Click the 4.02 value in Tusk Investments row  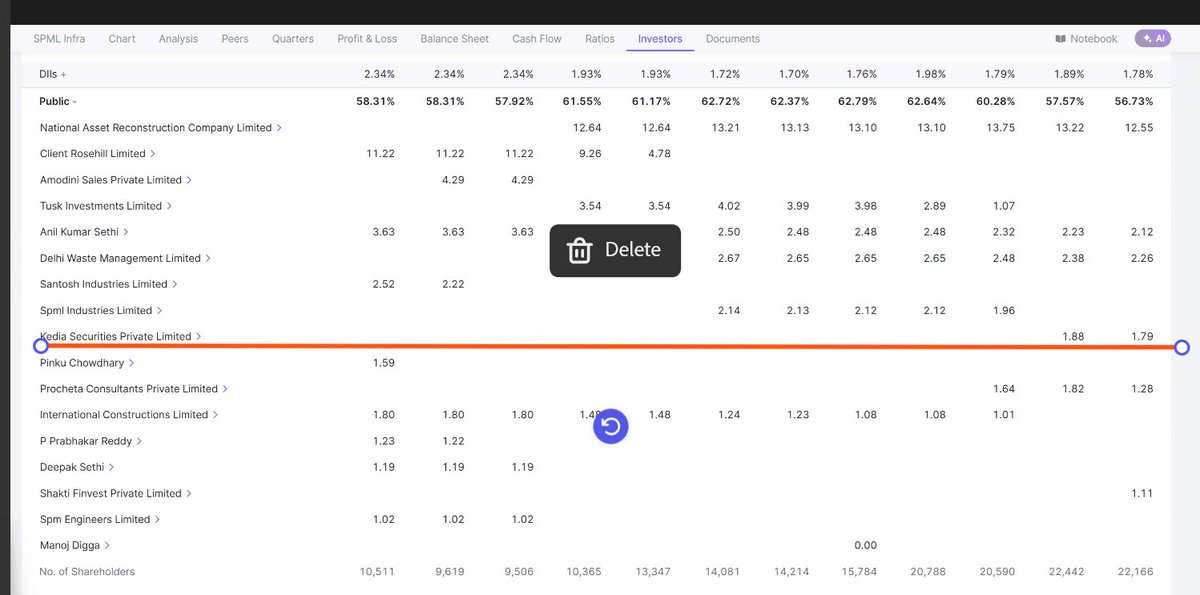point(729,206)
